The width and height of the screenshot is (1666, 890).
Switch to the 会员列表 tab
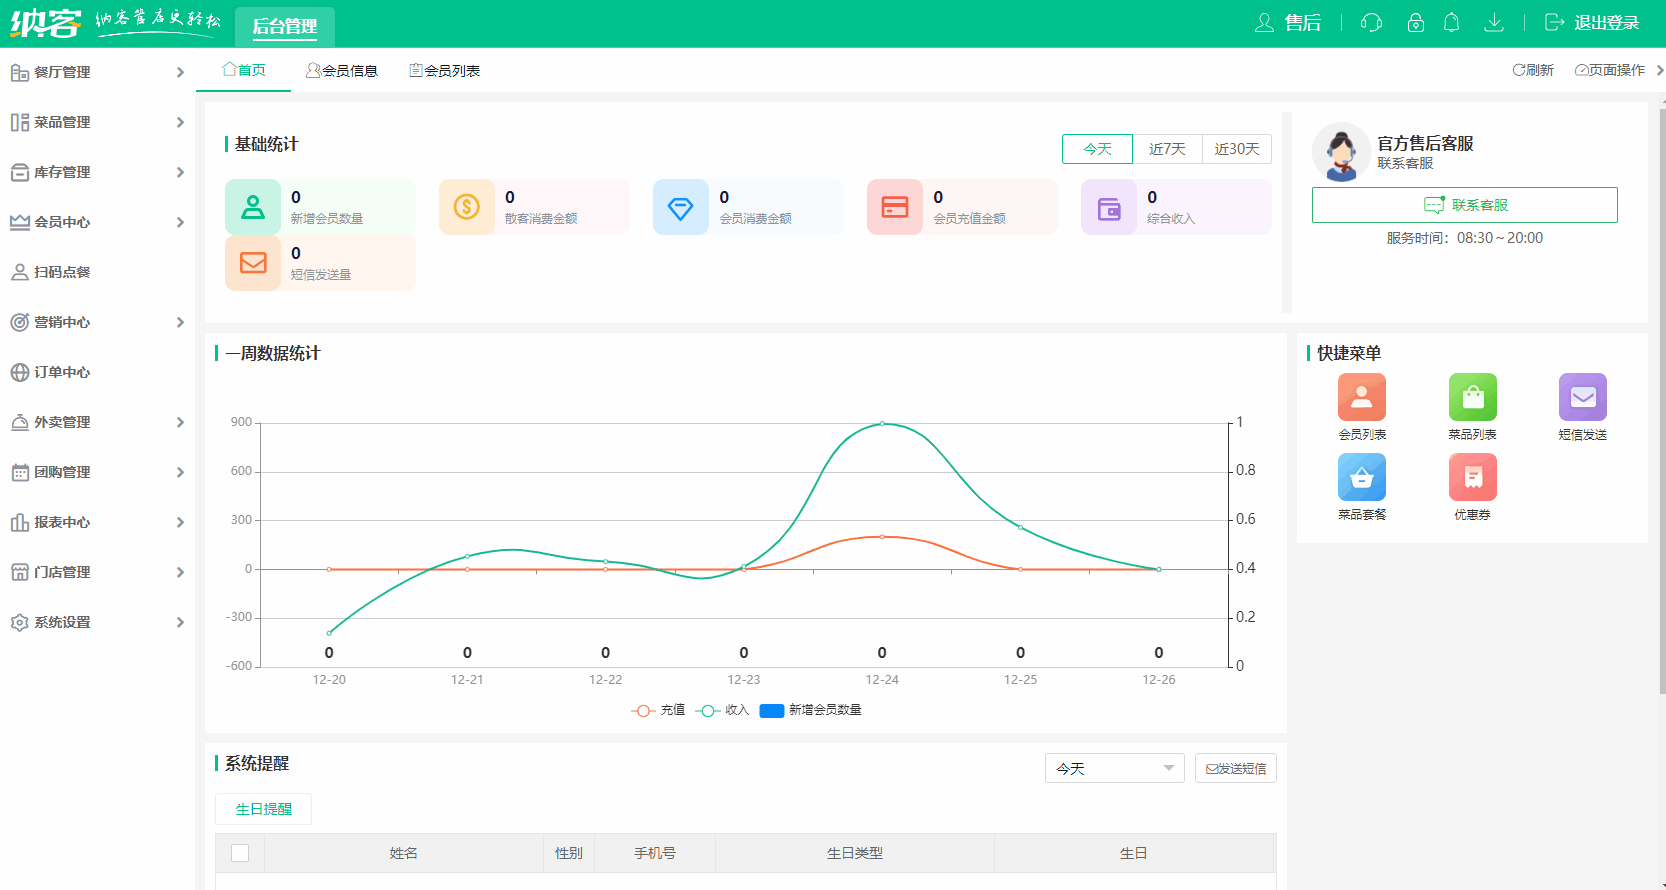click(445, 71)
